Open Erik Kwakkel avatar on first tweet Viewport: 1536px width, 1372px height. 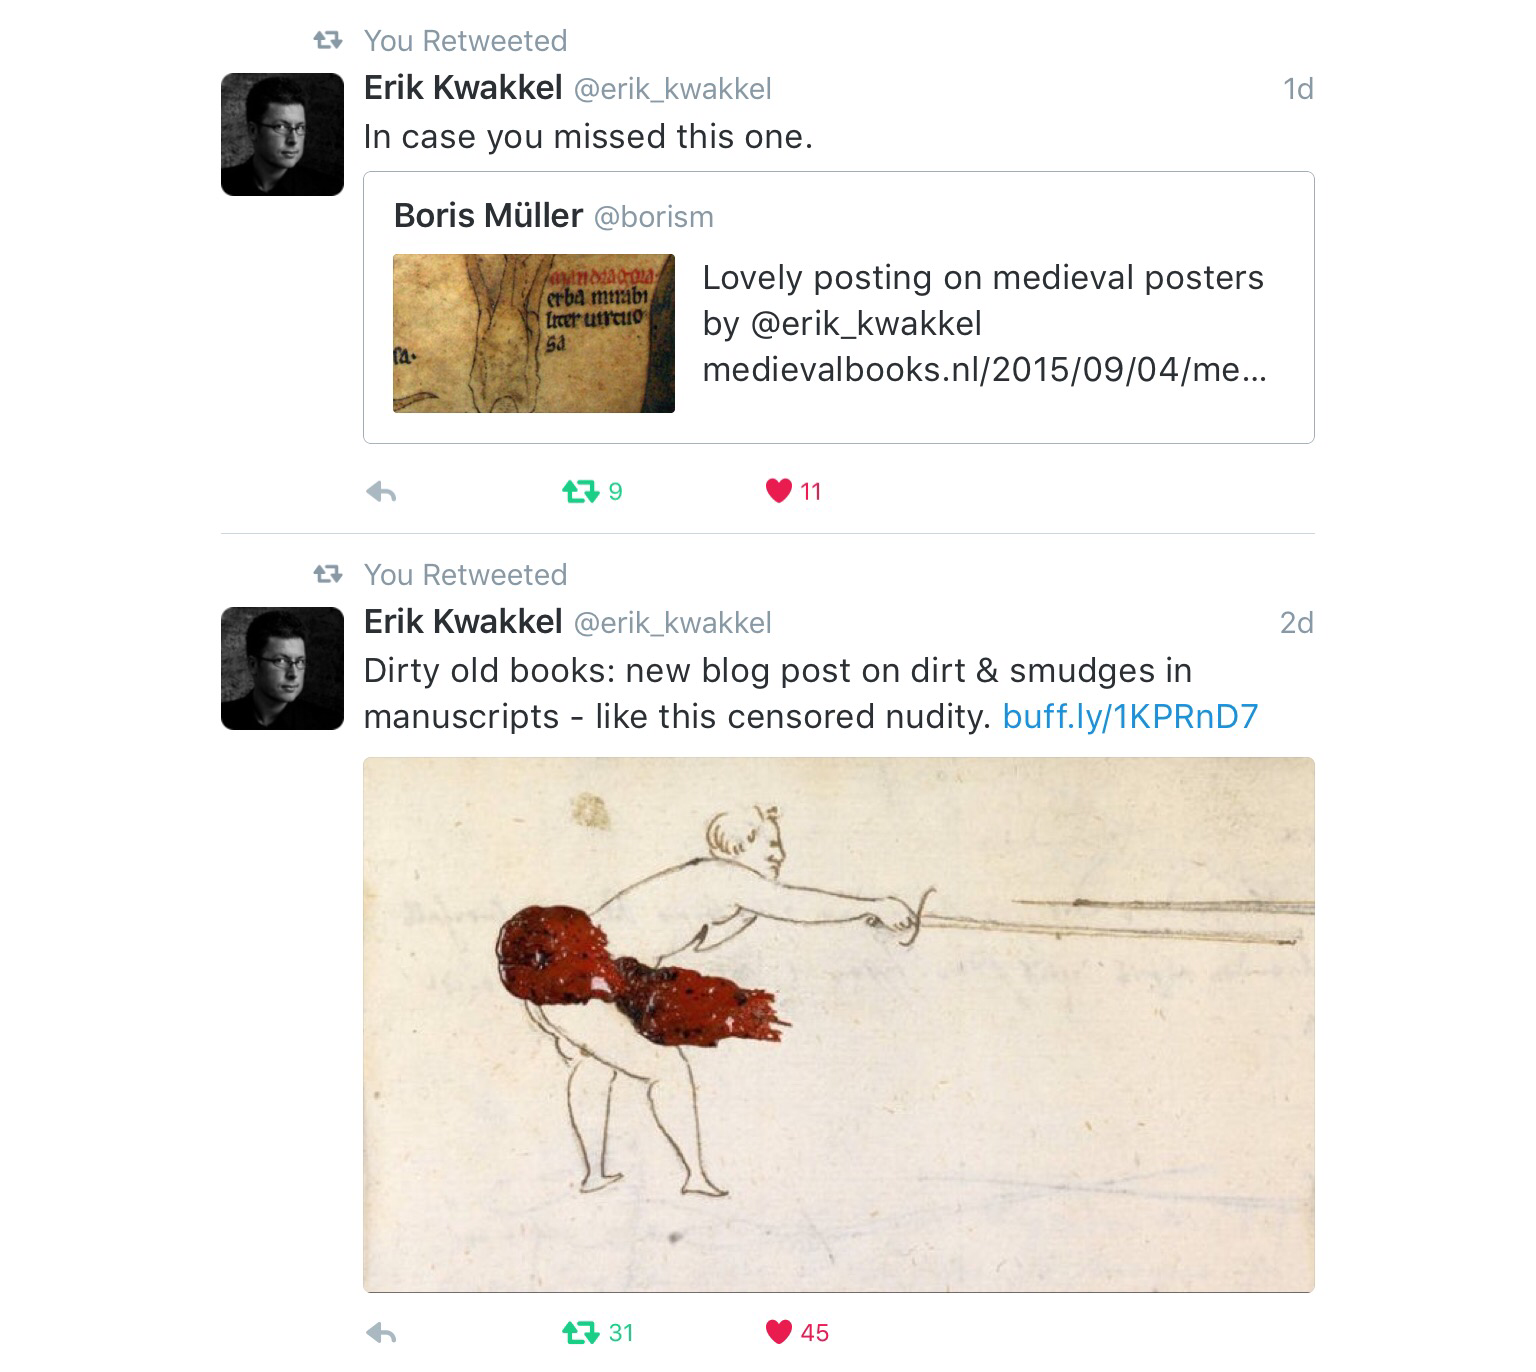pyautogui.click(x=282, y=134)
